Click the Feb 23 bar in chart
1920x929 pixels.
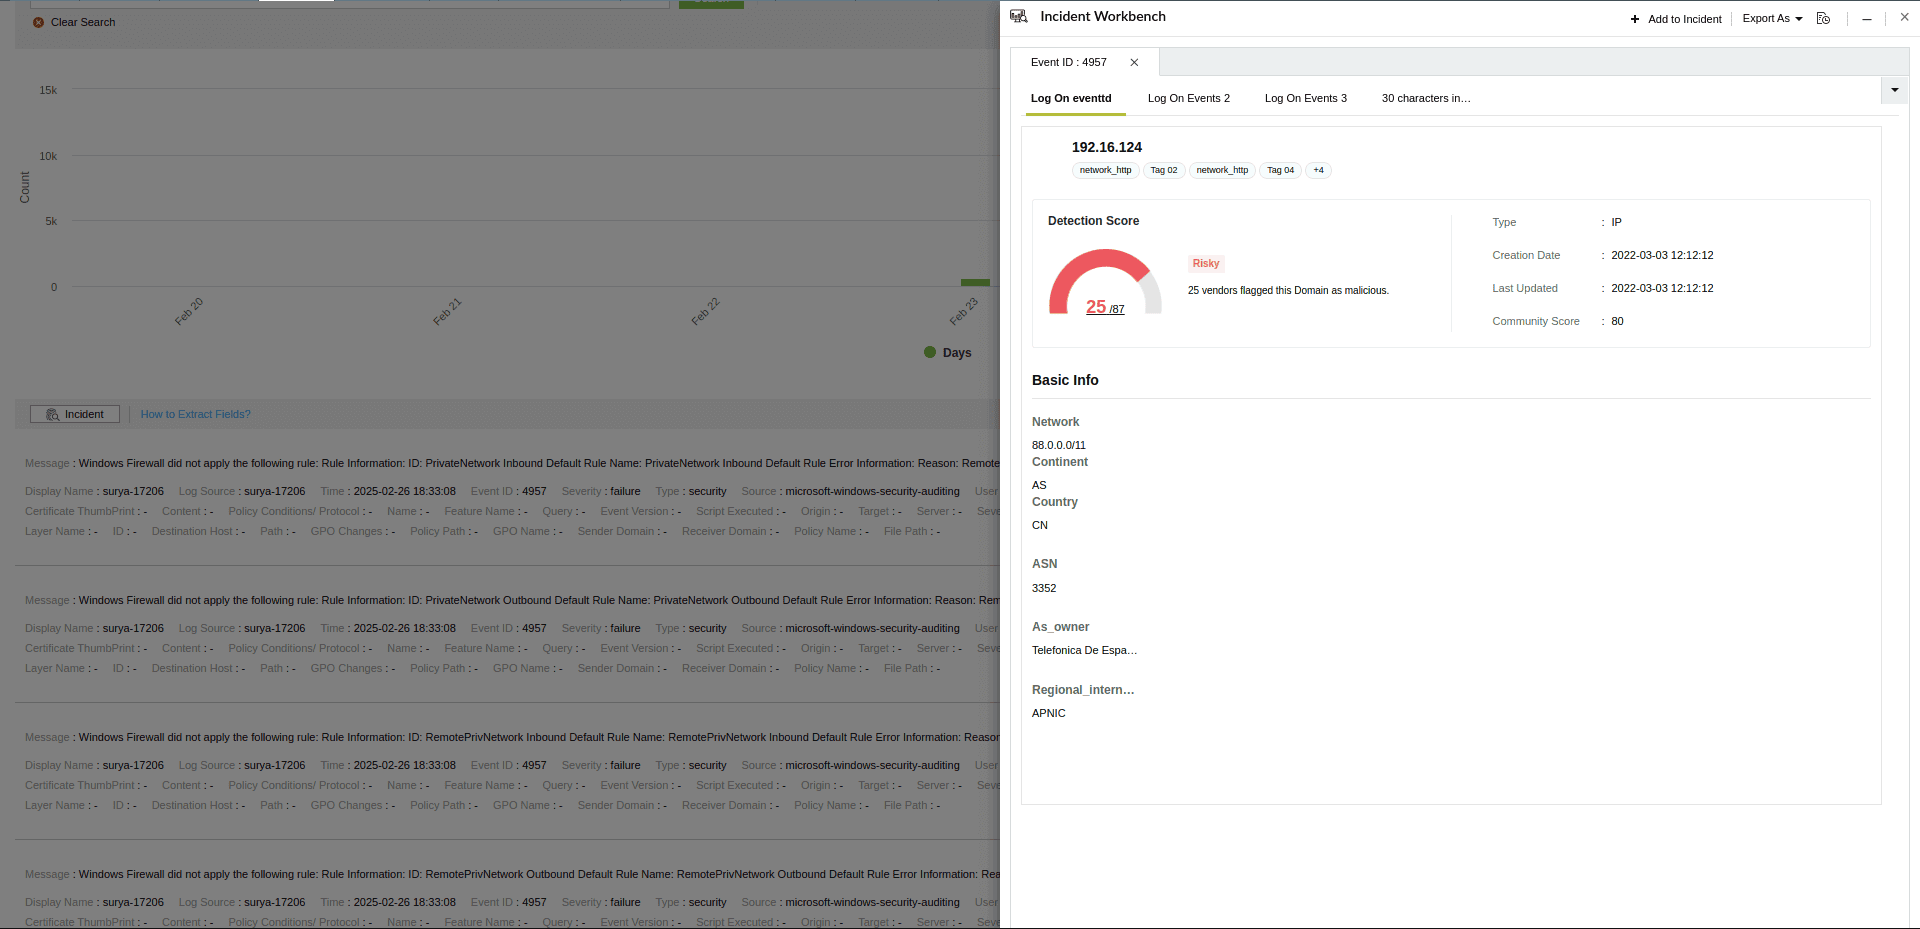point(975,282)
